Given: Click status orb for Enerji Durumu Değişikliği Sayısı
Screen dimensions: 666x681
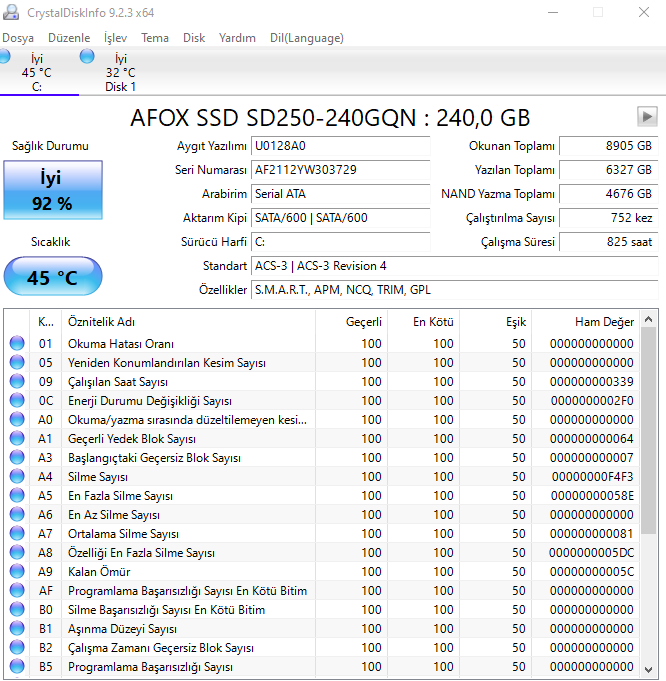Looking at the screenshot, I should pos(17,400).
